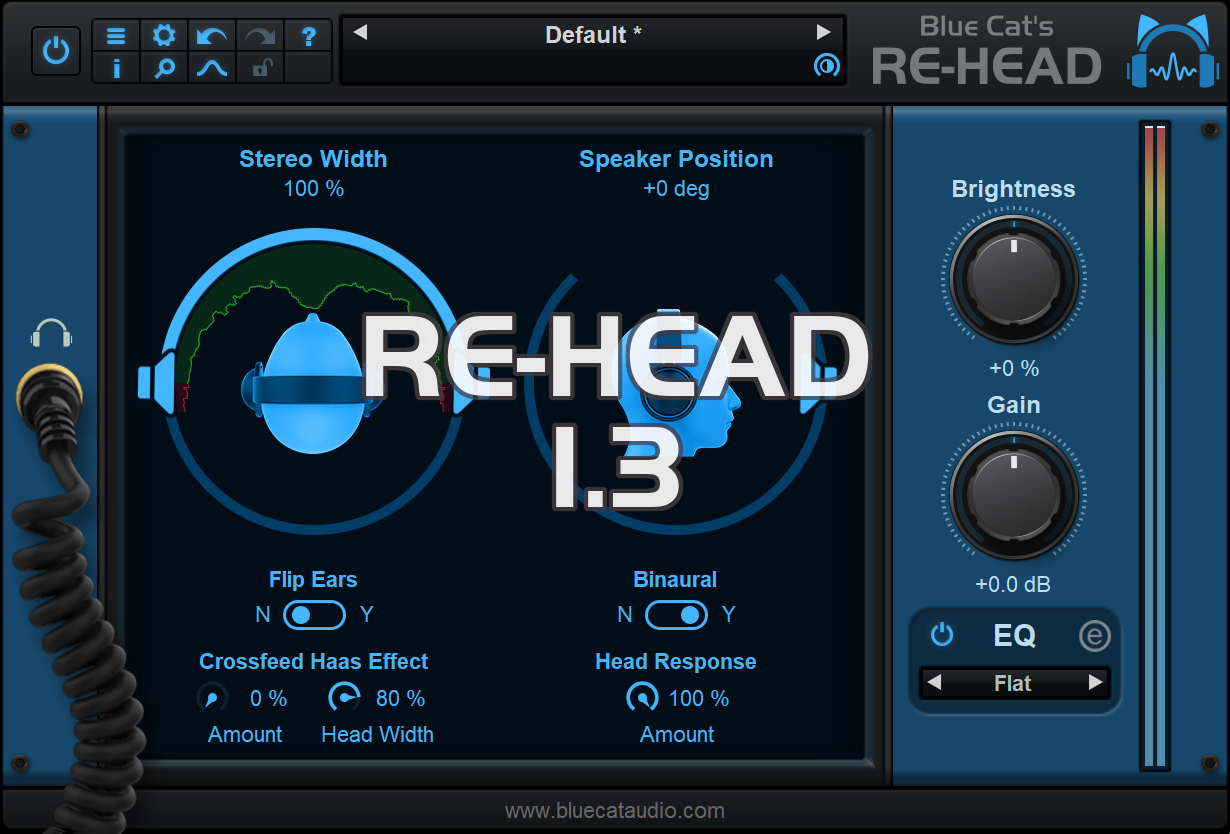Click the Crossfeed Amount 0 % value
The width and height of the screenshot is (1230, 834).
pyautogui.click(x=268, y=698)
